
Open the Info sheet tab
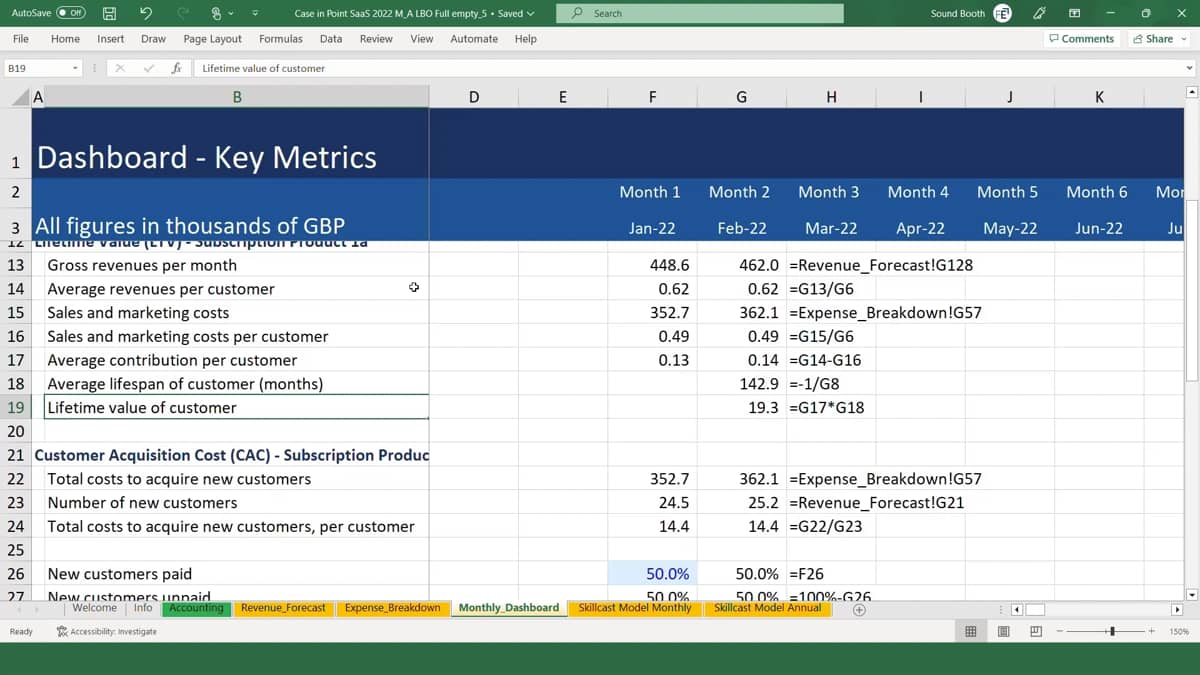point(143,608)
